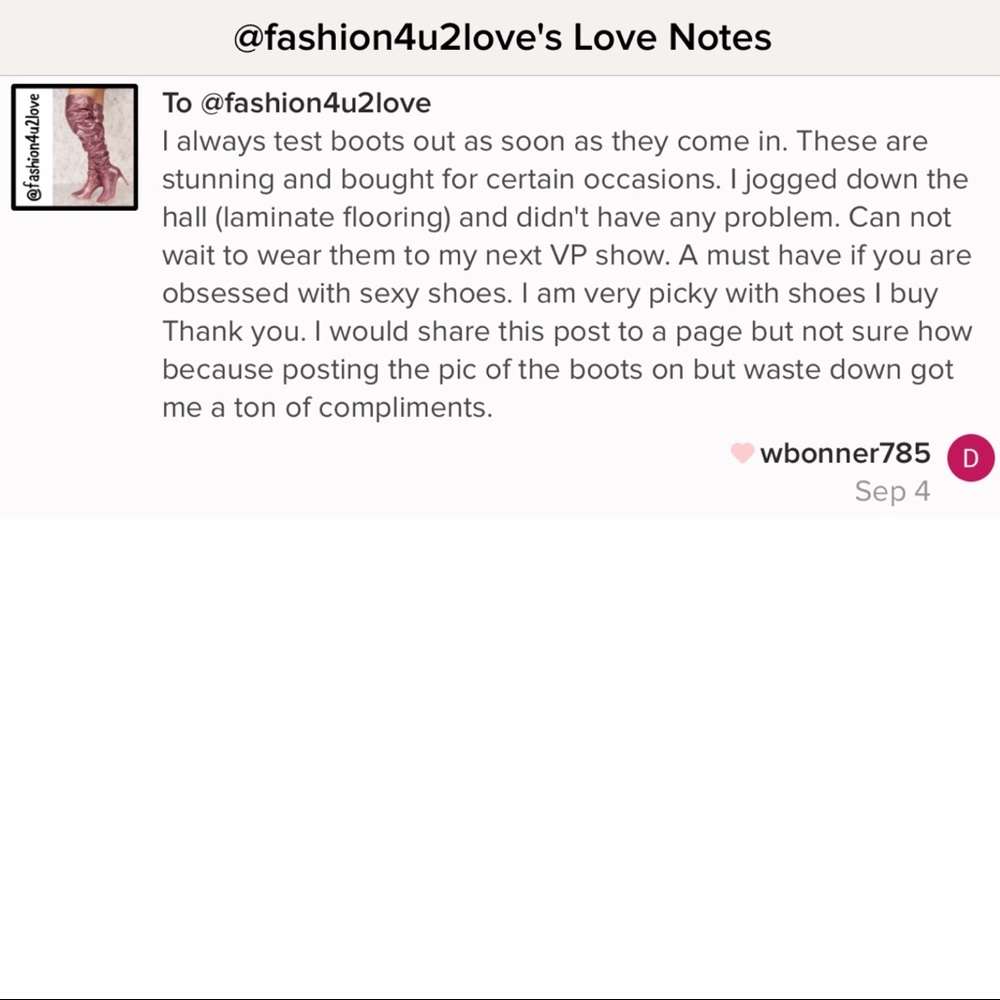The height and width of the screenshot is (1000, 1000).
Task: Click the @fashion4u2love's handle in page header
Action: (x=398, y=37)
